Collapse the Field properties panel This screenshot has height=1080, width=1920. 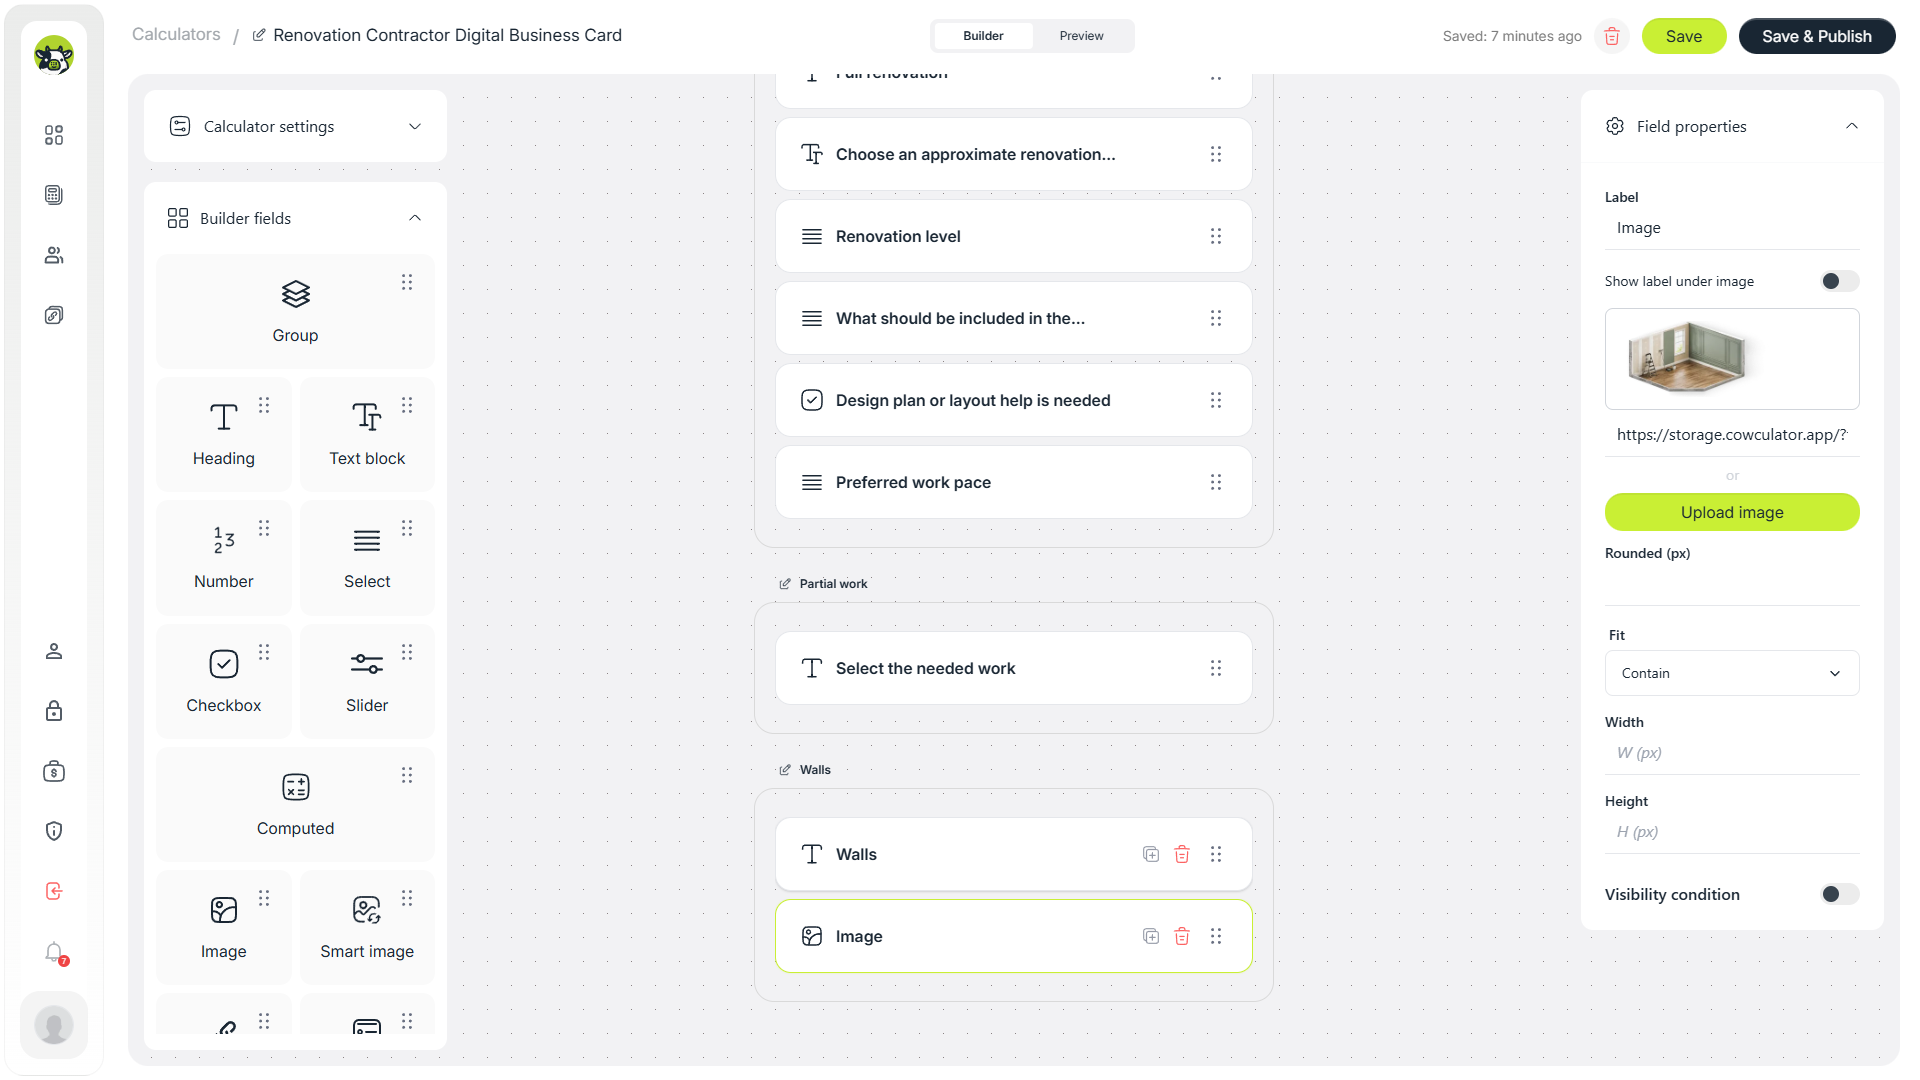pyautogui.click(x=1851, y=126)
